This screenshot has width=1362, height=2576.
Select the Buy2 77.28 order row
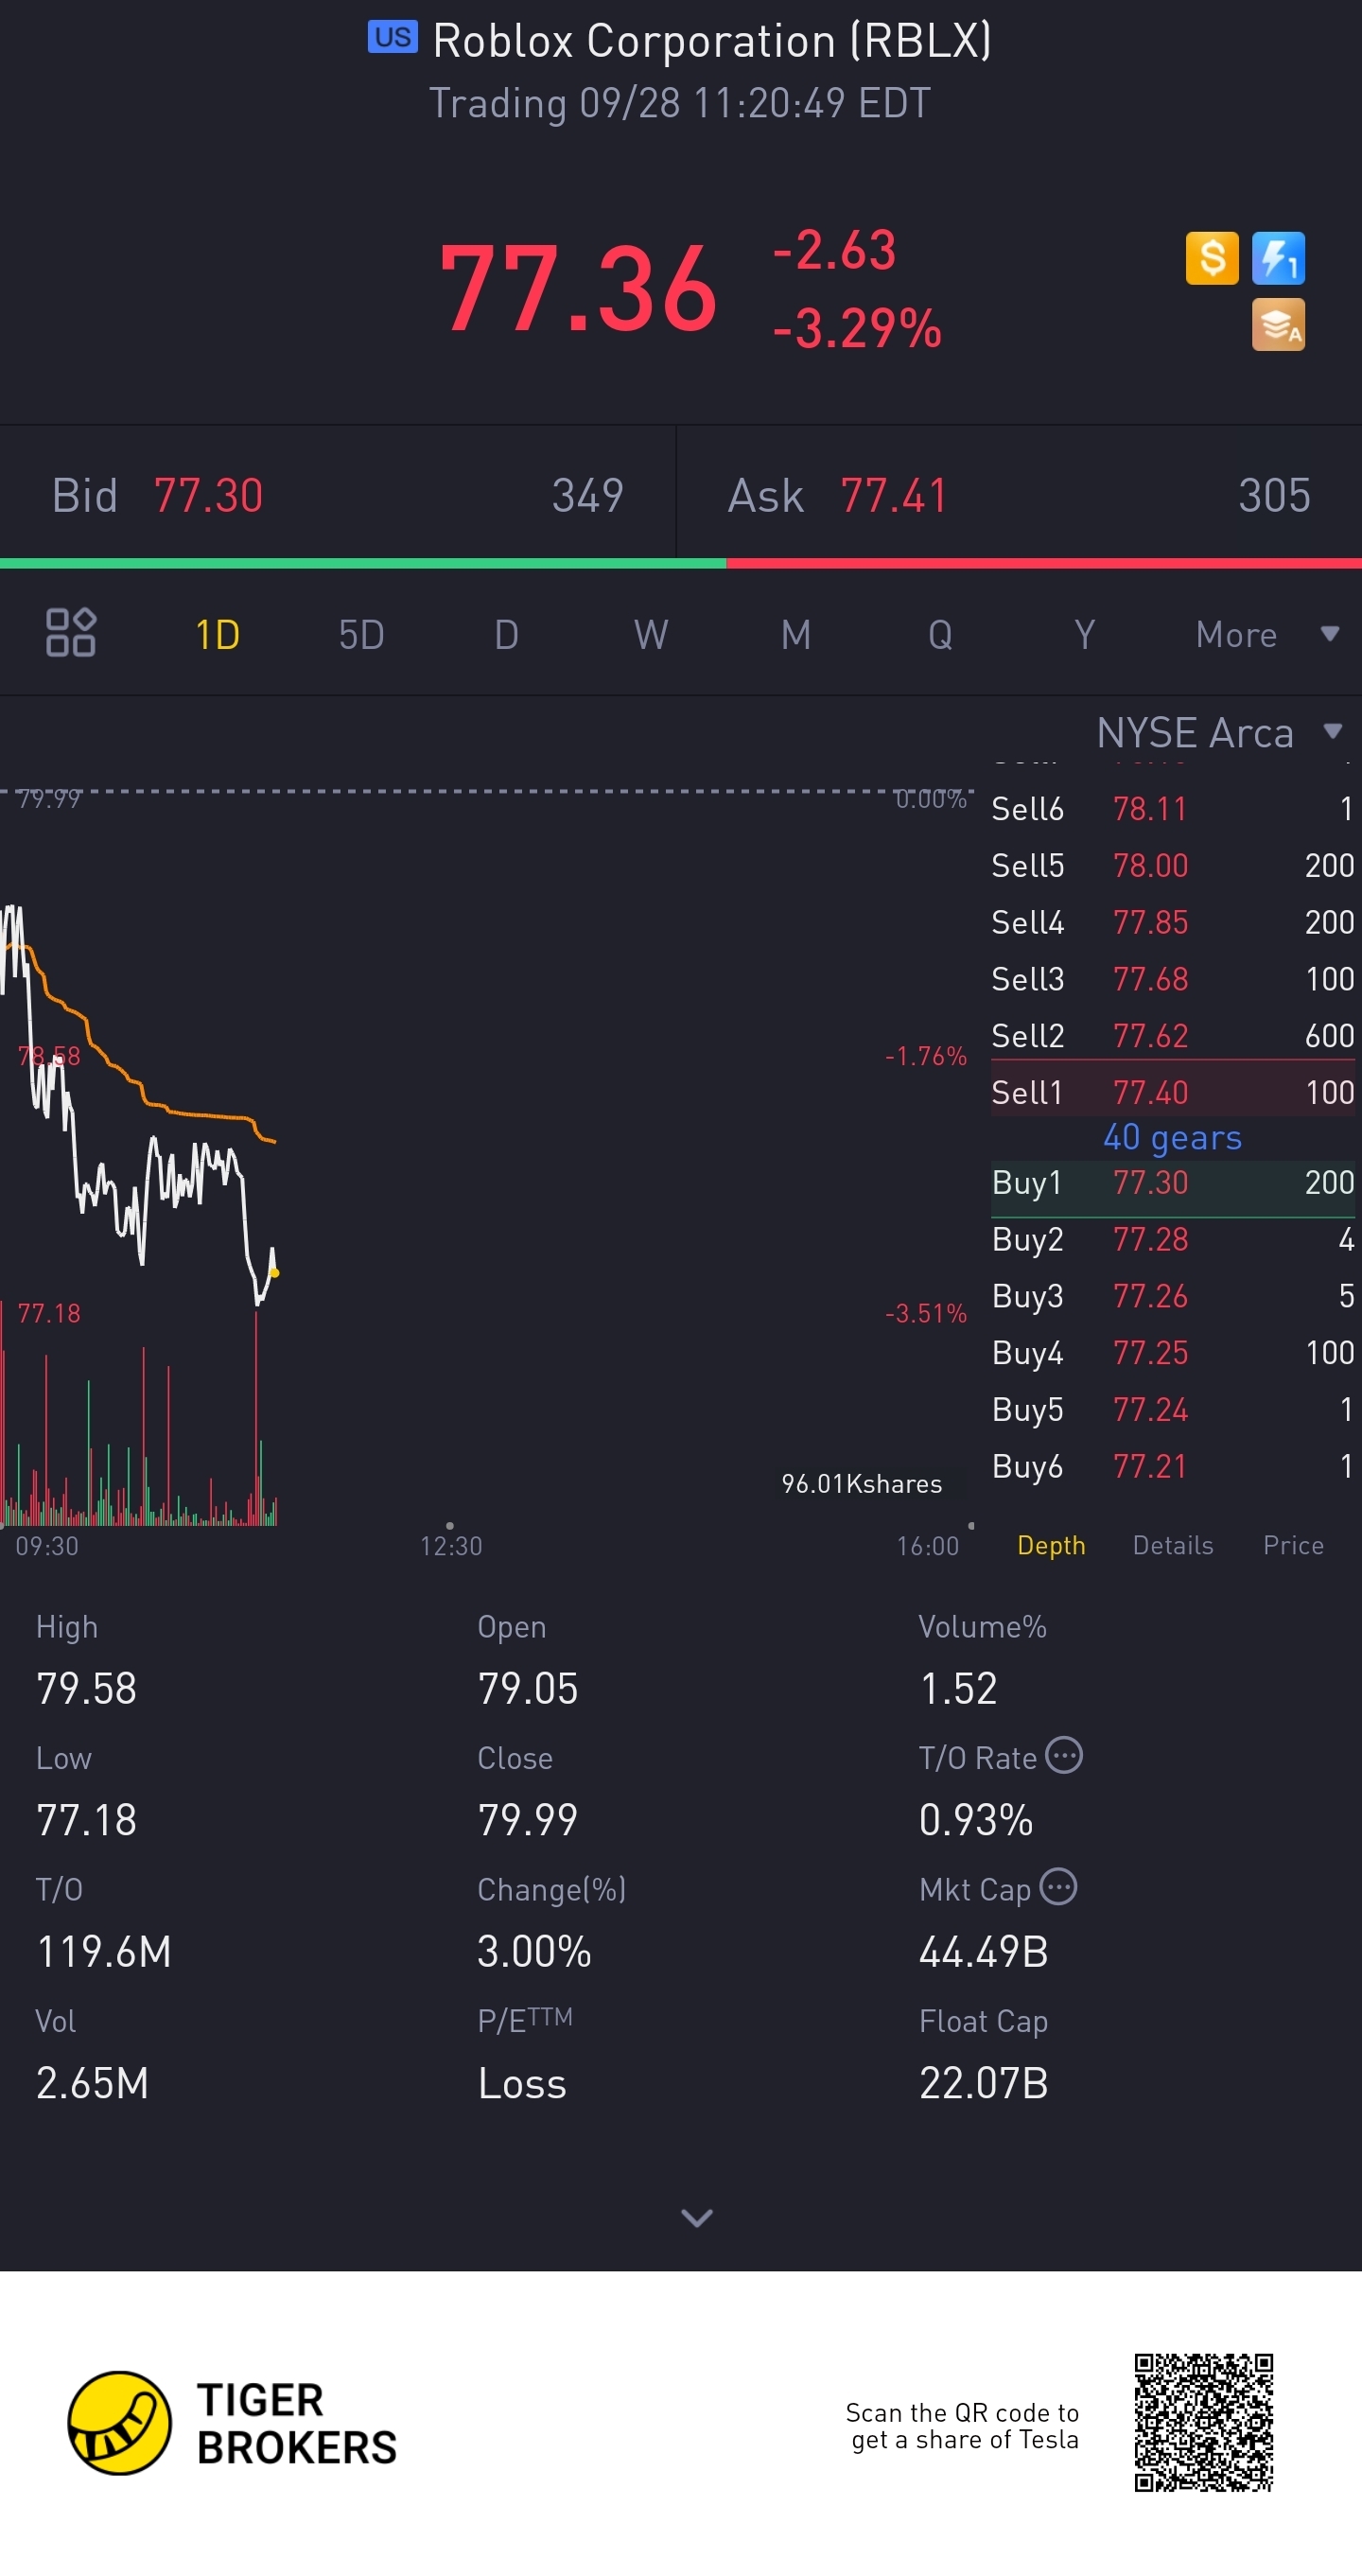tap(1173, 1239)
